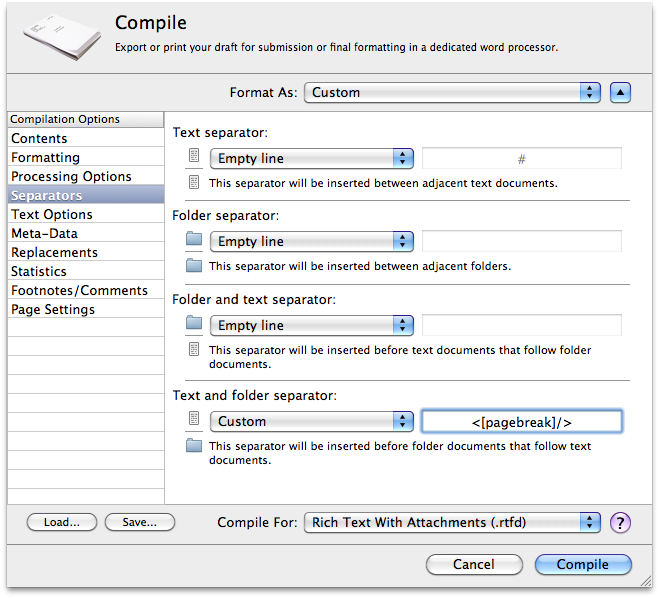The width and height of the screenshot is (659, 598).
Task: Click the manuscript stack icon beside Compile
Action: [x=62, y=37]
